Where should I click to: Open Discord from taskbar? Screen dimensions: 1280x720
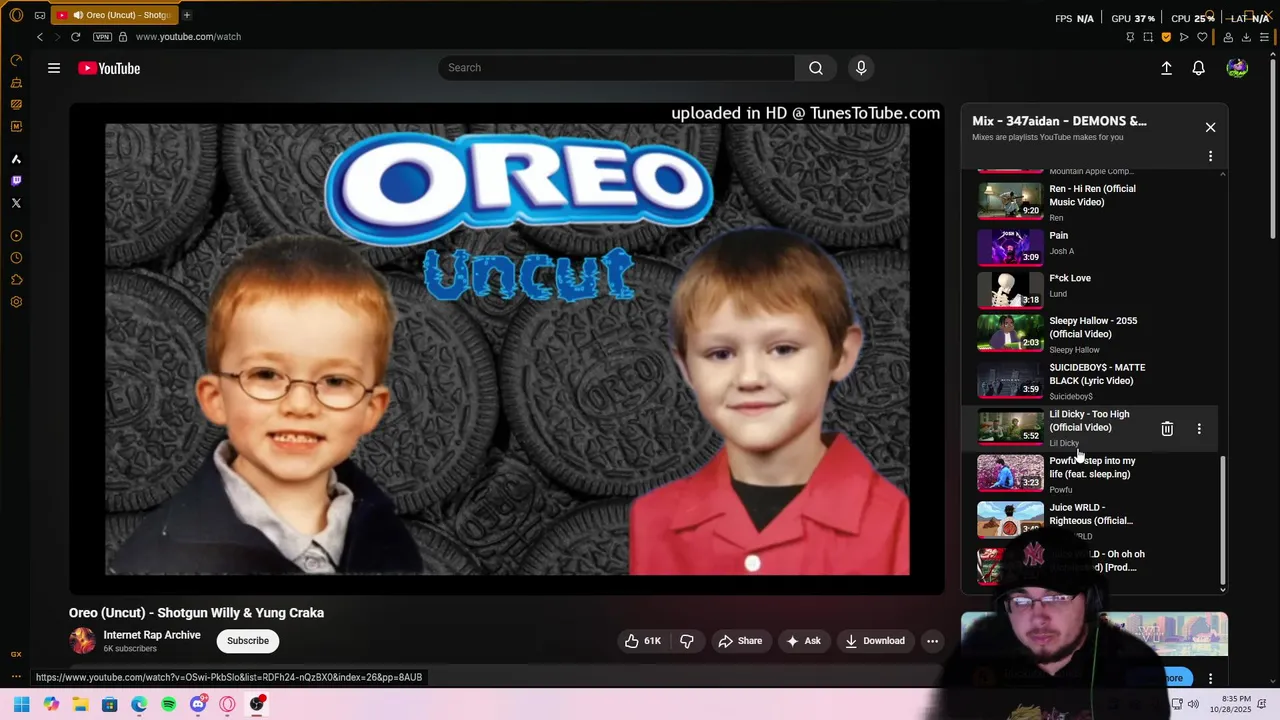pos(198,704)
